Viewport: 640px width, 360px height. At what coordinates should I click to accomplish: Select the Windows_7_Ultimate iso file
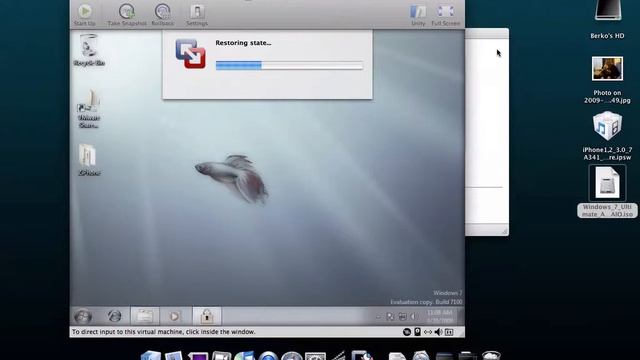pyautogui.click(x=607, y=191)
